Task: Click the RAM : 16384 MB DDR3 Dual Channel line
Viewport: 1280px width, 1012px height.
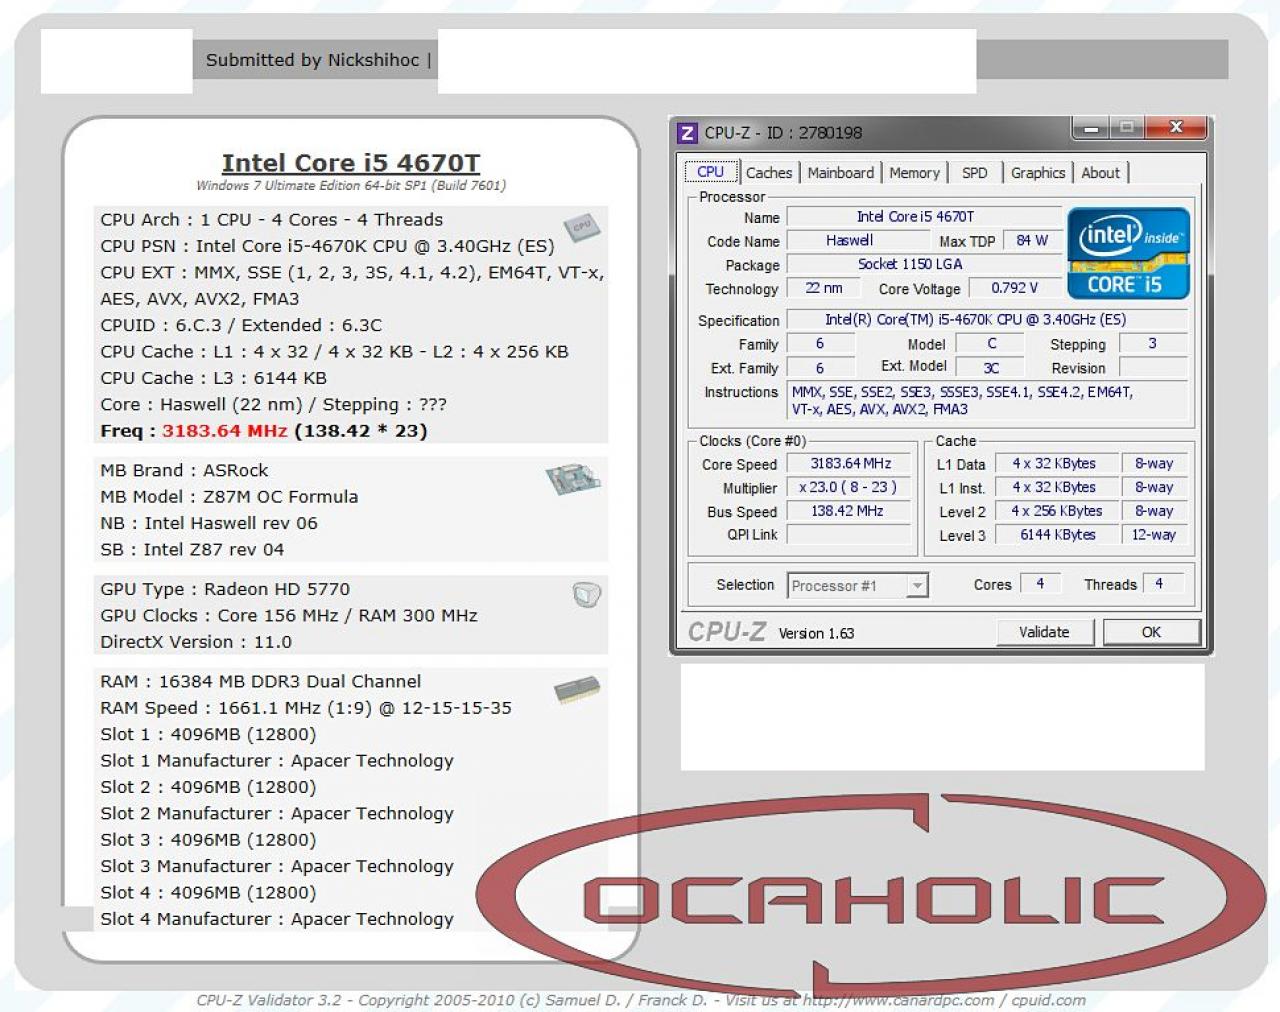Action: (261, 682)
